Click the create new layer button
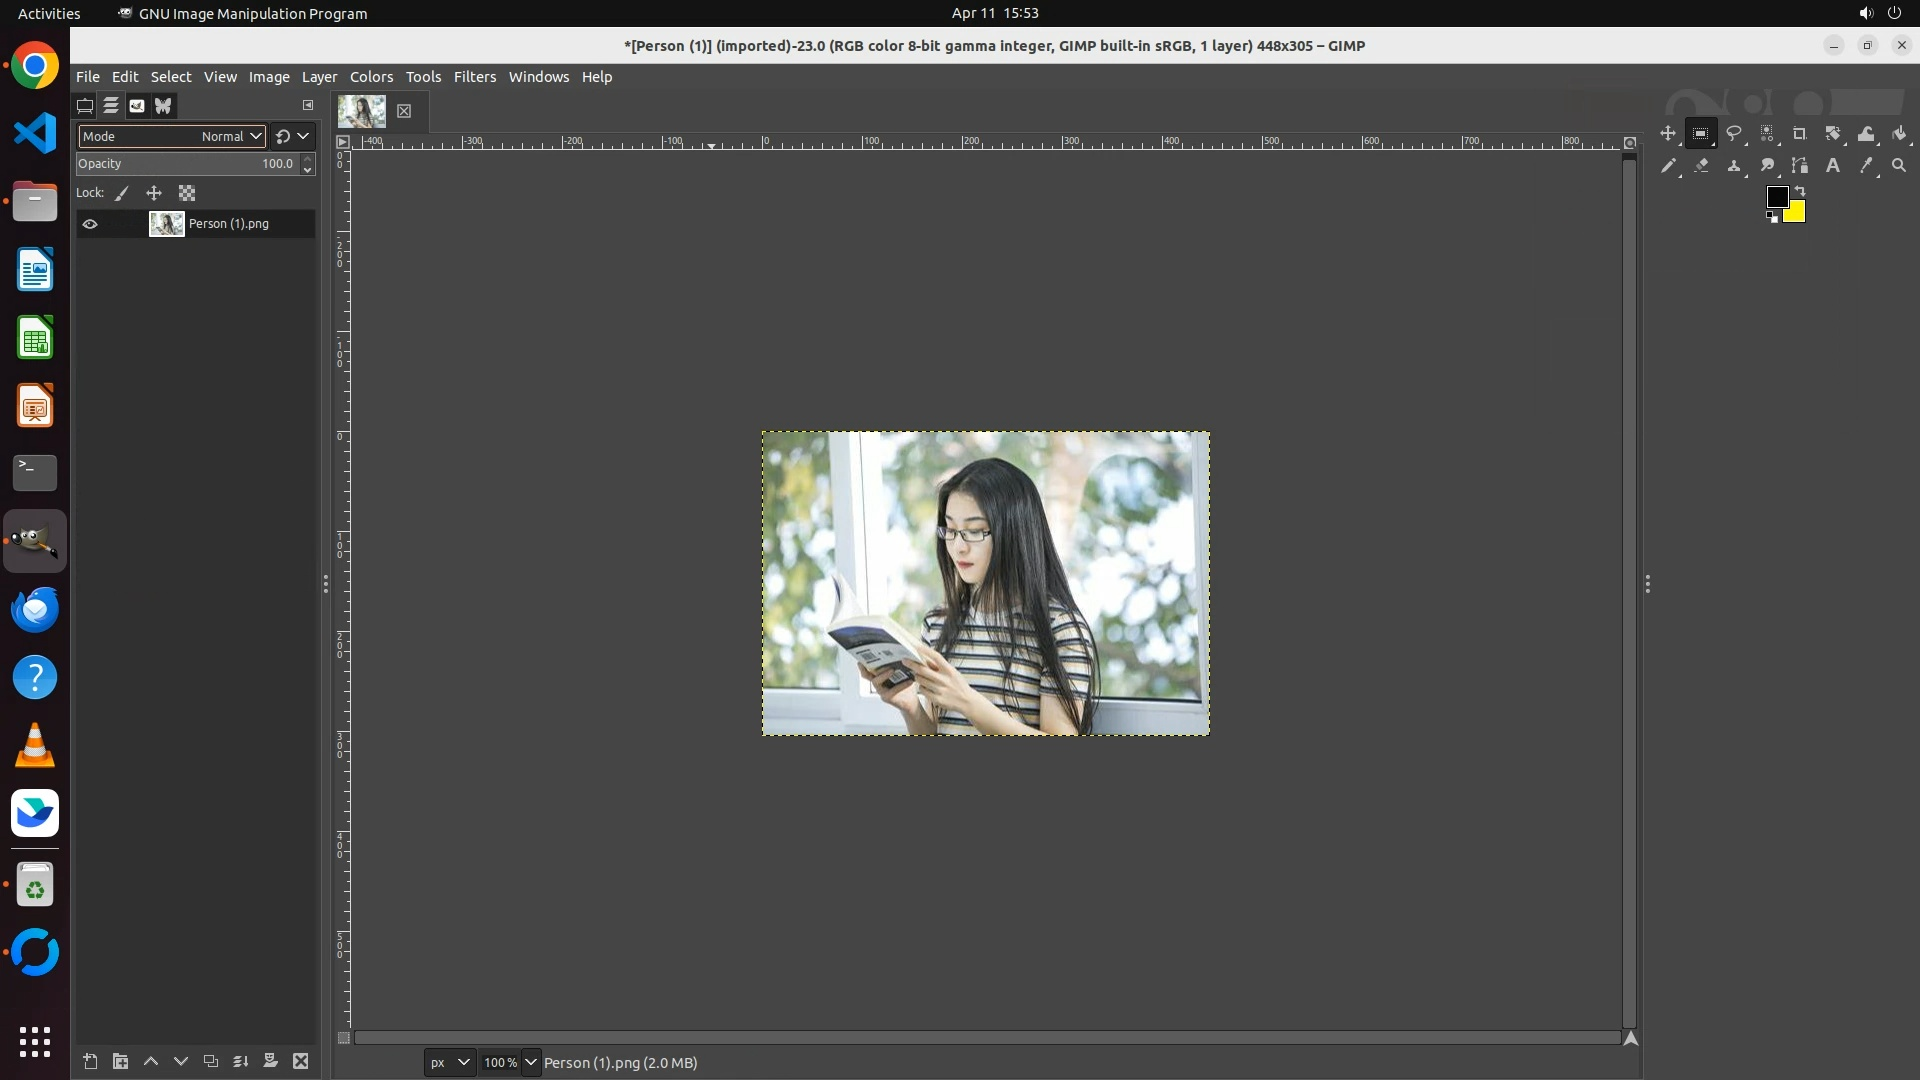Image resolution: width=1920 pixels, height=1080 pixels. 90,1061
